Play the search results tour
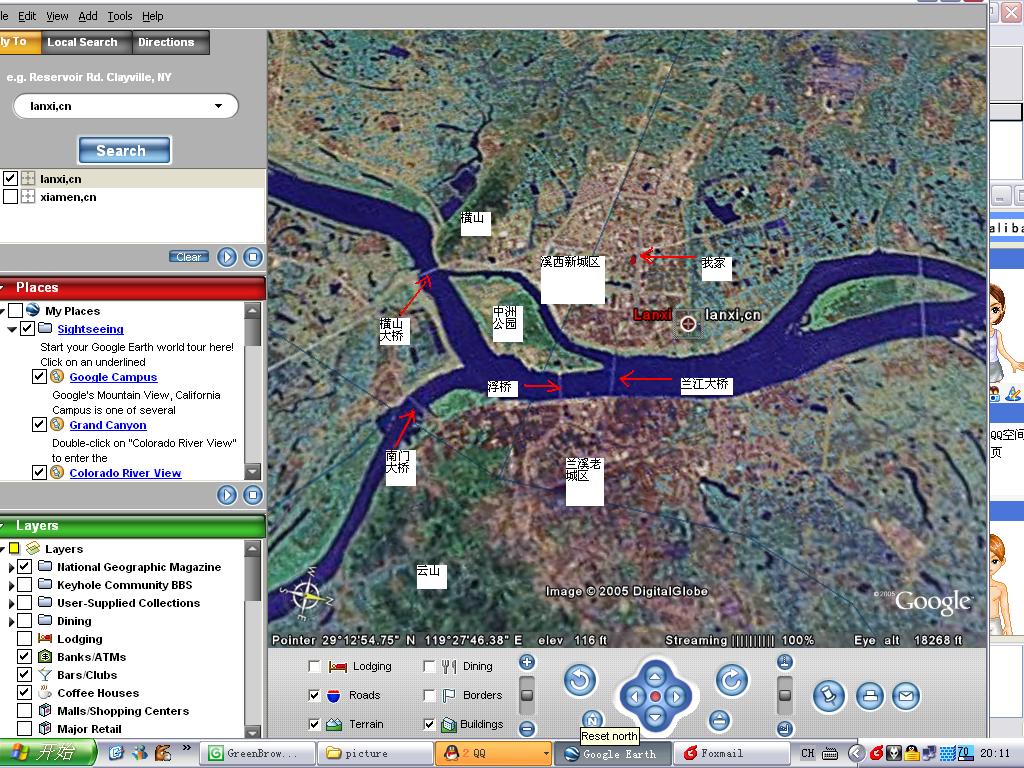 click(x=227, y=257)
